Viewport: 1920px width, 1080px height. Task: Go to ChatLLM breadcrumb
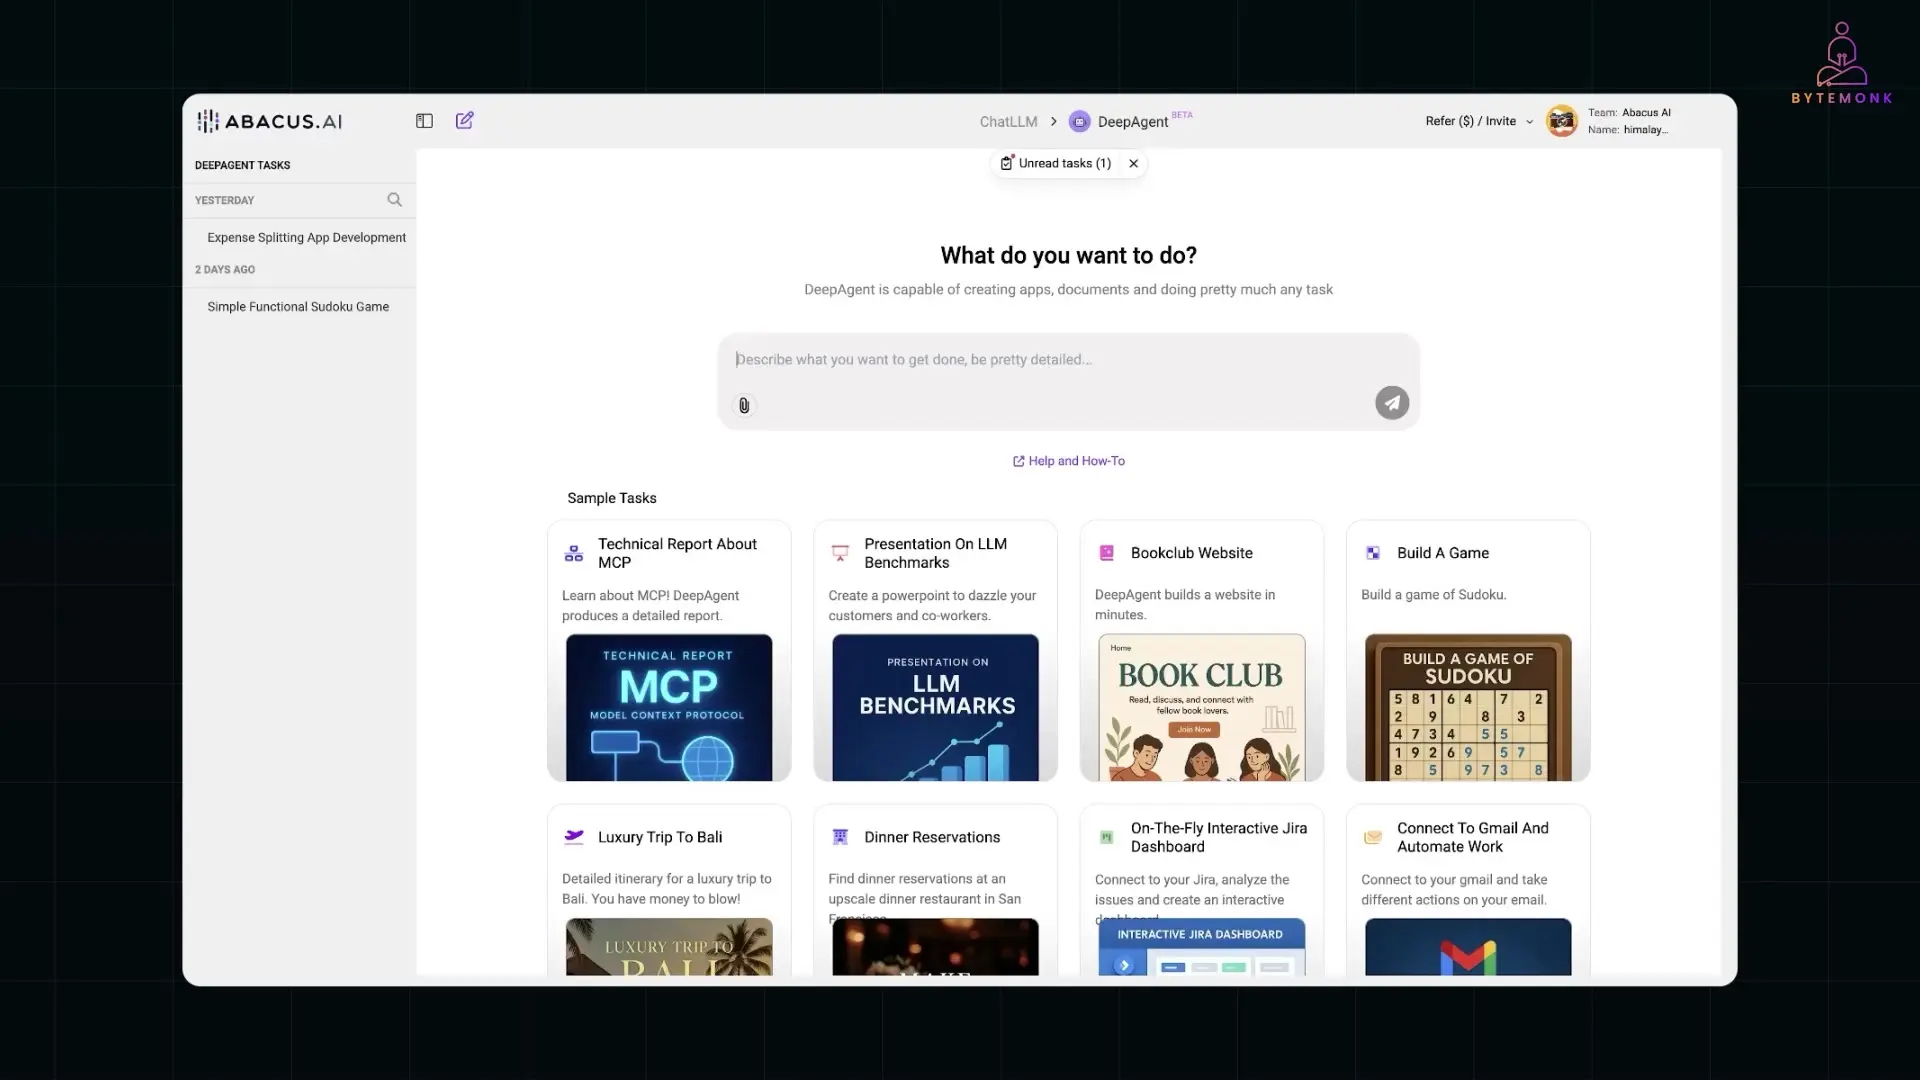(1008, 121)
